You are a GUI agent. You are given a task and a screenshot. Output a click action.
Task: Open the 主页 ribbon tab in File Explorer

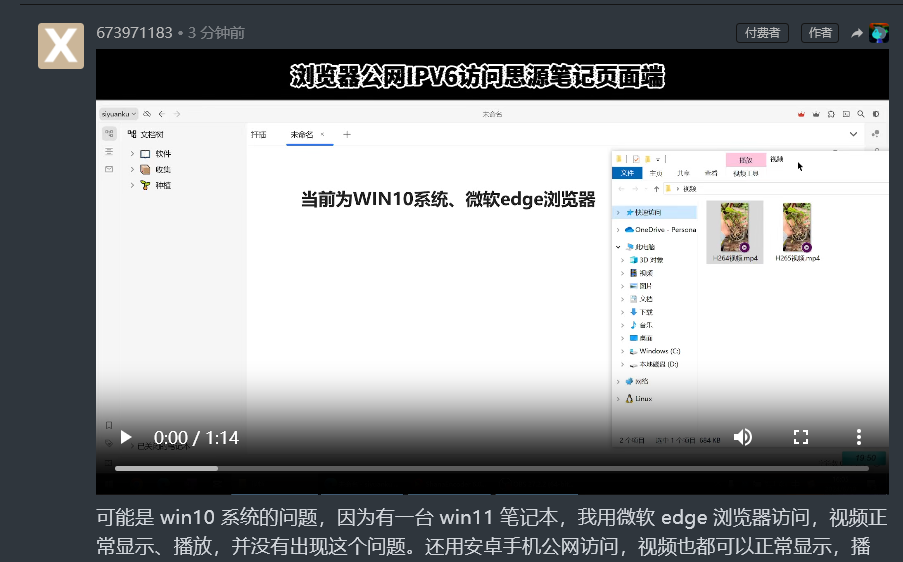pos(655,173)
